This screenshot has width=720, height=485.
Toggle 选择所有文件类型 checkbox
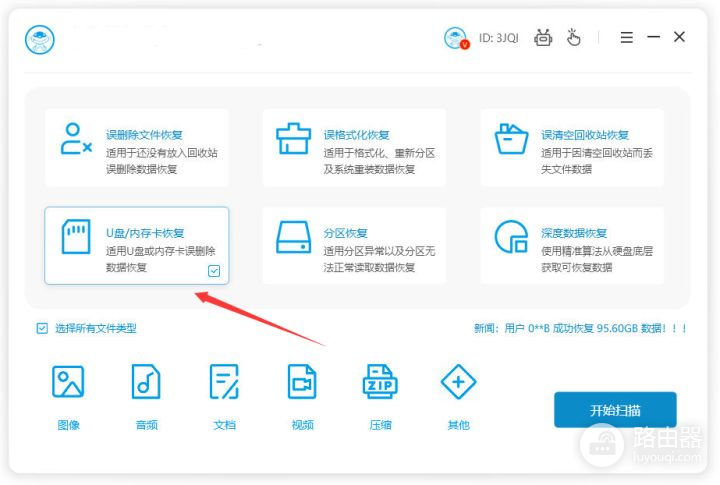(x=42, y=328)
